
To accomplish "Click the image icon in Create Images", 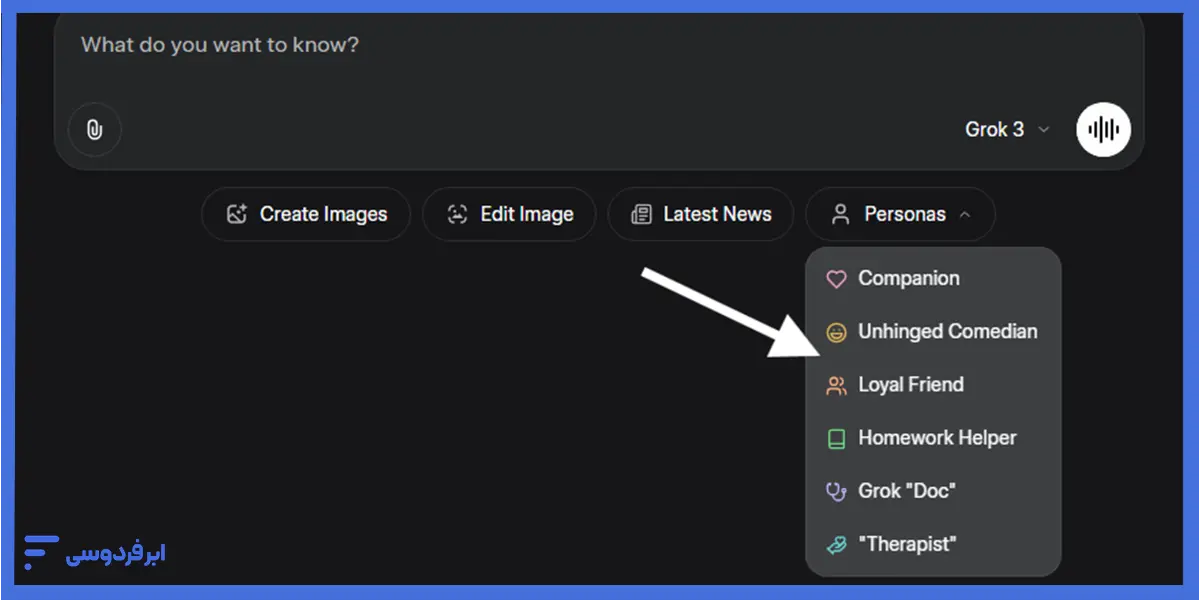I will point(236,214).
